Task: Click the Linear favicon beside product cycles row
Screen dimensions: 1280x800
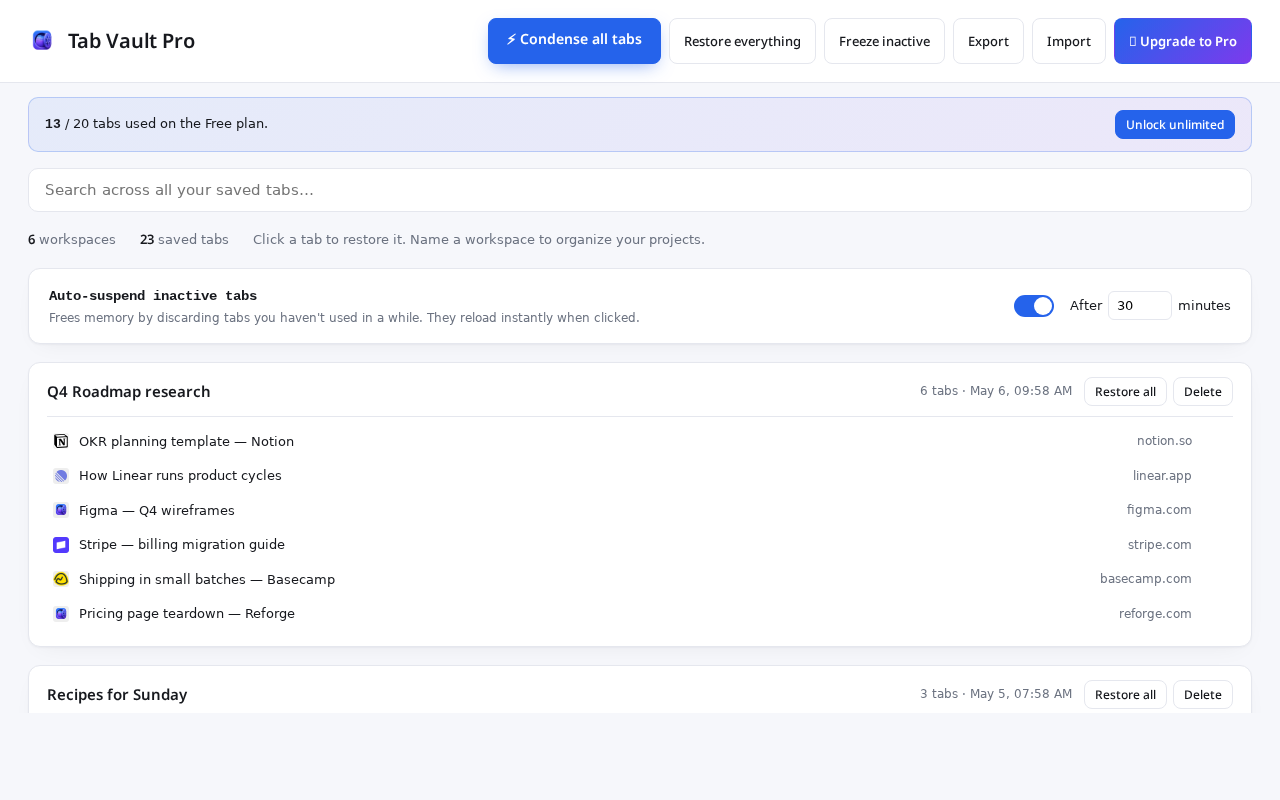Action: [x=61, y=476]
